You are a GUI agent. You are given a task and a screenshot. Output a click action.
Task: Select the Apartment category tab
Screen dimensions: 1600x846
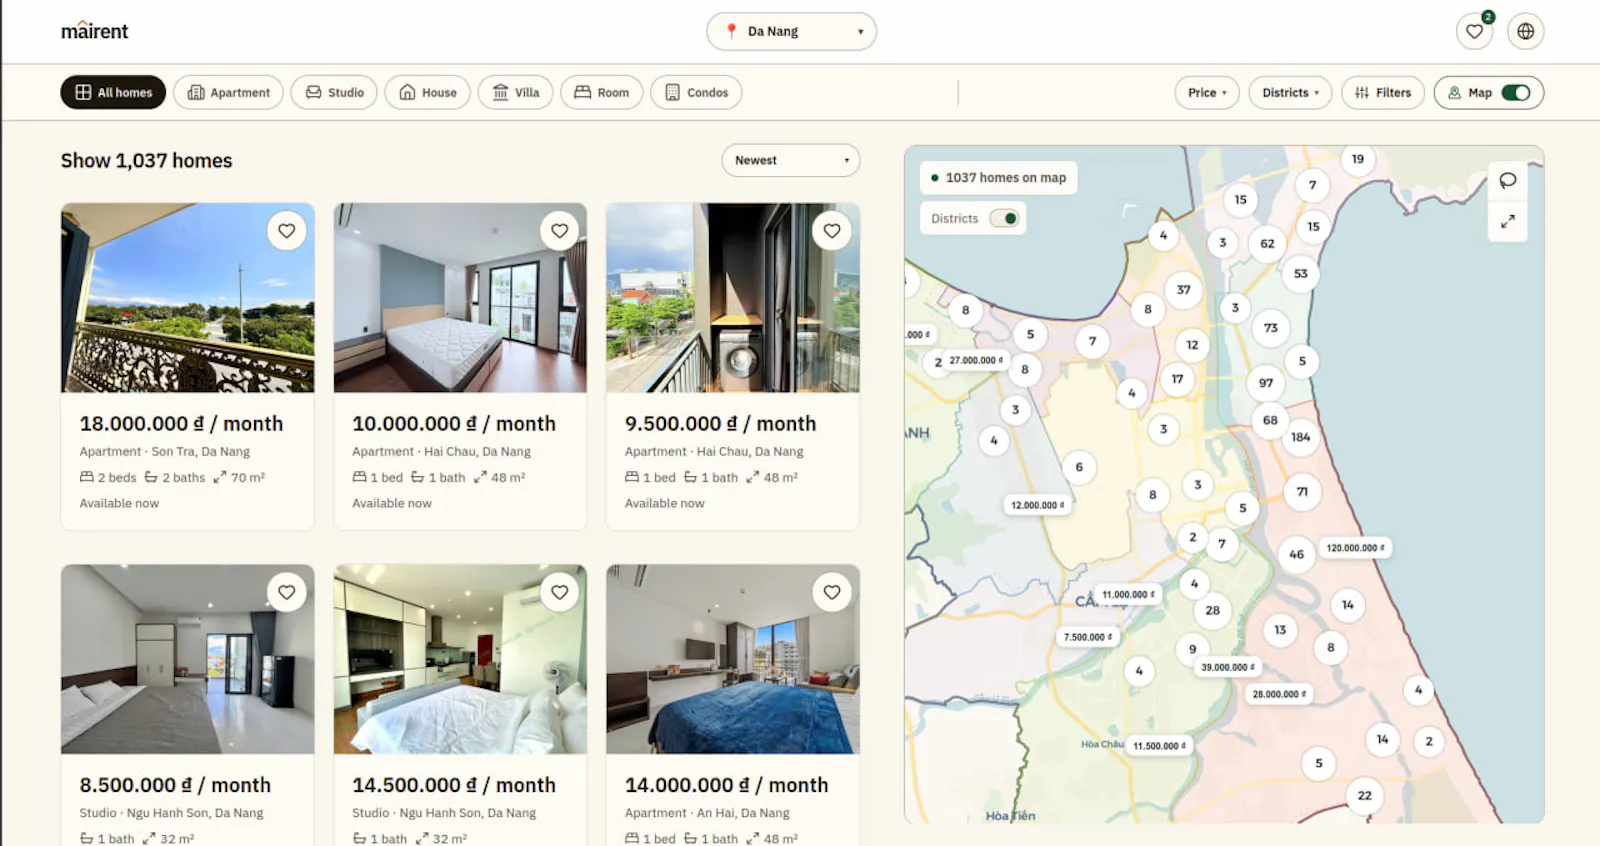(228, 92)
